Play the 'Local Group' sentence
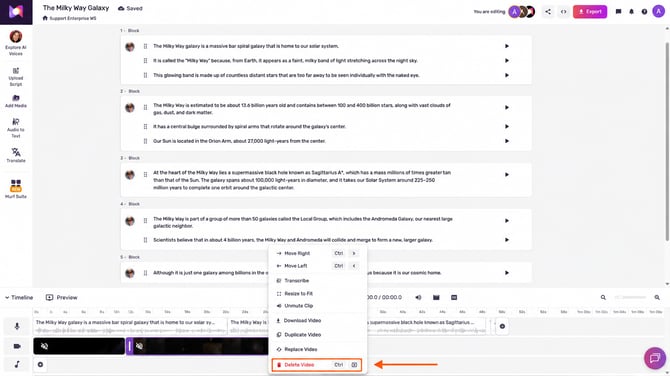The image size is (670, 376). tap(507, 221)
